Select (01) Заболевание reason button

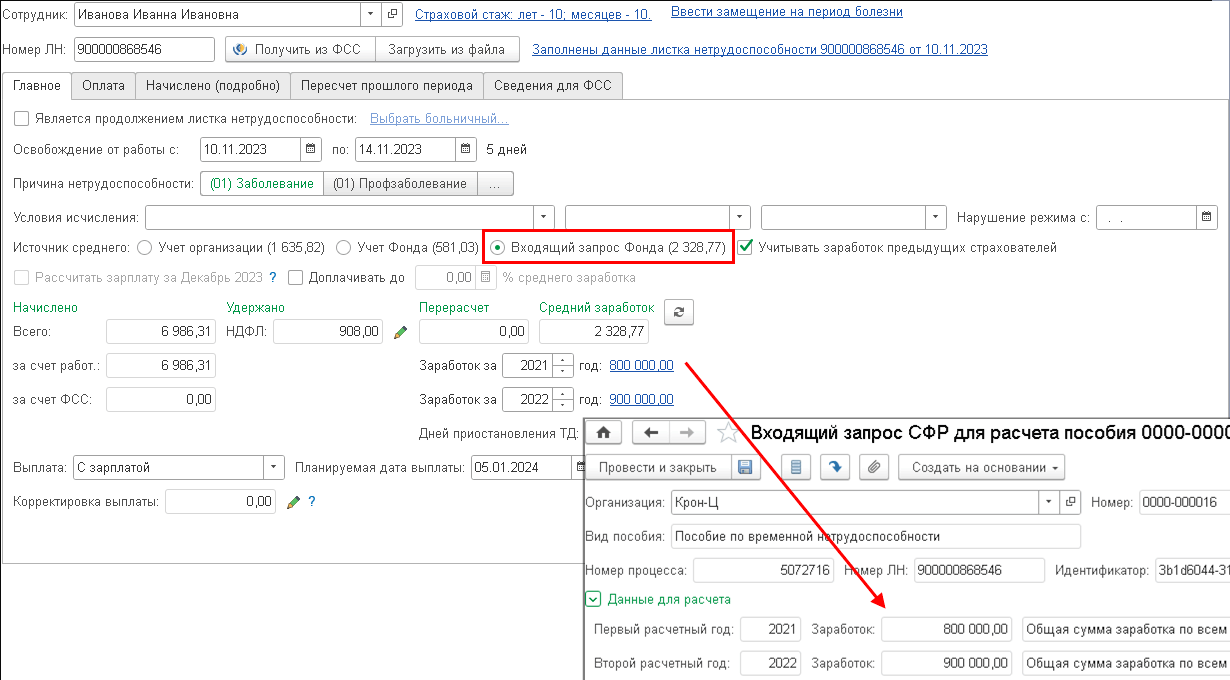click(x=262, y=183)
